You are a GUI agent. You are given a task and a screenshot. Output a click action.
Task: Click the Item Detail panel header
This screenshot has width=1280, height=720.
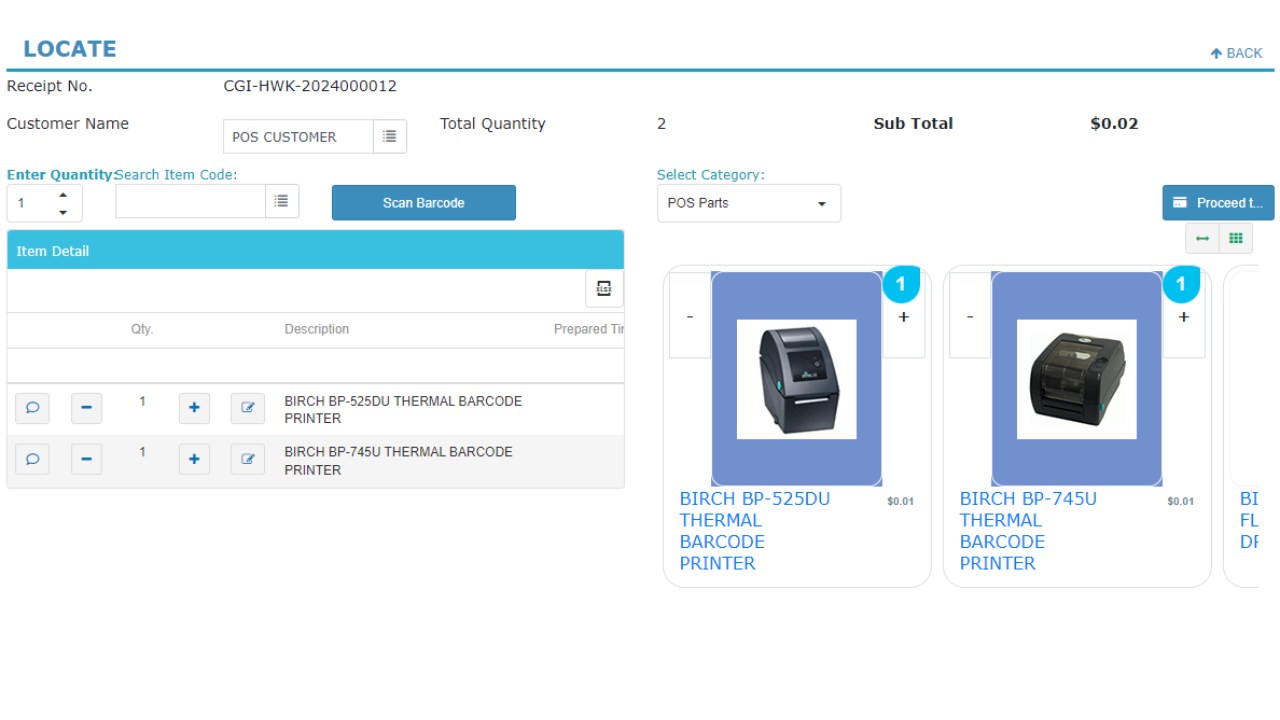[315, 250]
